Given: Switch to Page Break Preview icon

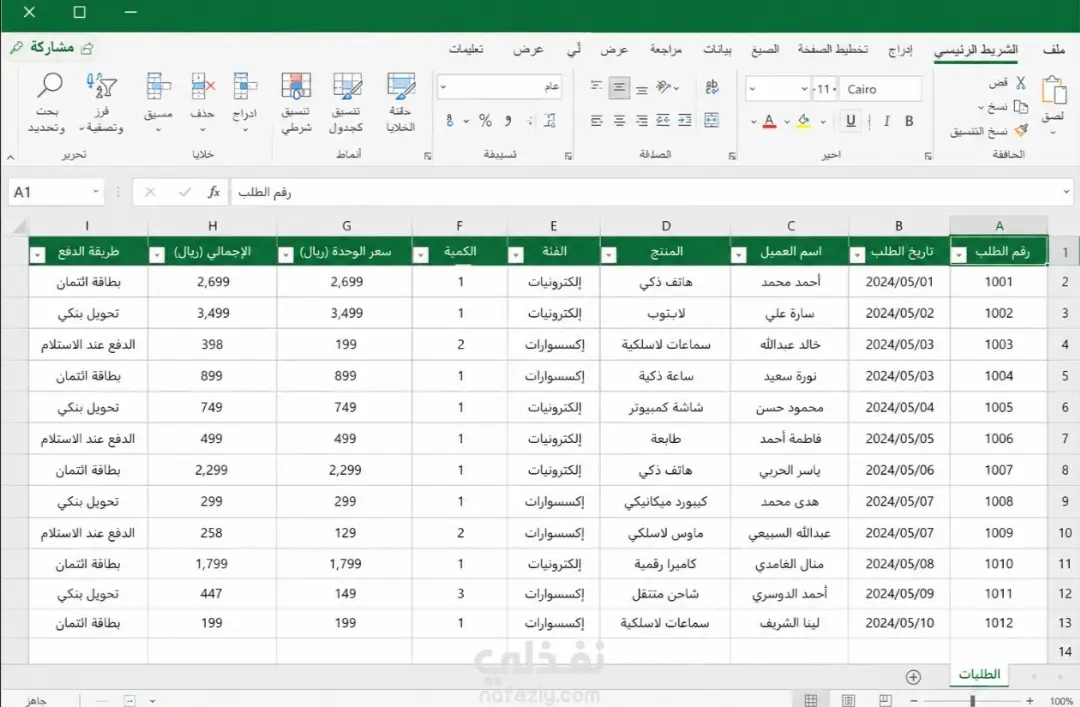Looking at the screenshot, I should 885,700.
